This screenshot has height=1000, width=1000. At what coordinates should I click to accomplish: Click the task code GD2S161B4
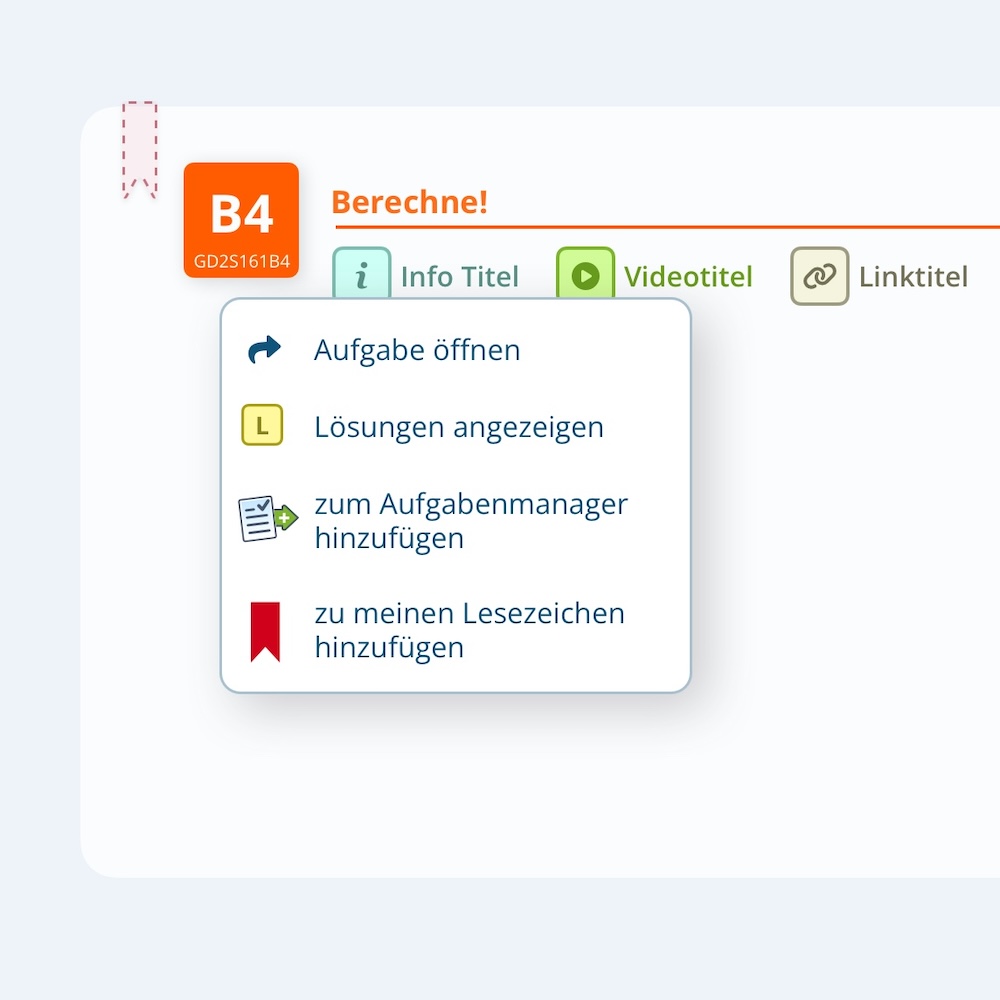click(x=241, y=261)
